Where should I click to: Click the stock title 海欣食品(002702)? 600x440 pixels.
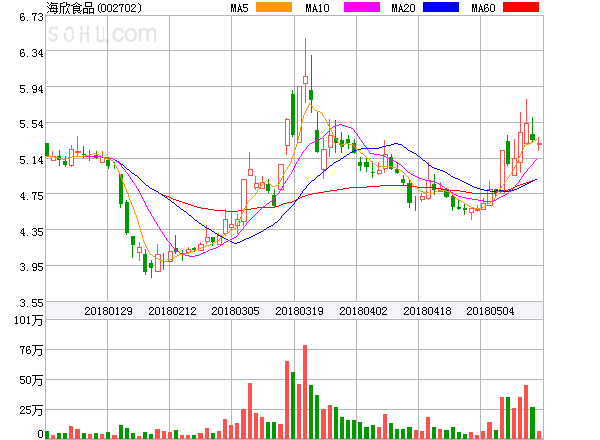(x=94, y=8)
